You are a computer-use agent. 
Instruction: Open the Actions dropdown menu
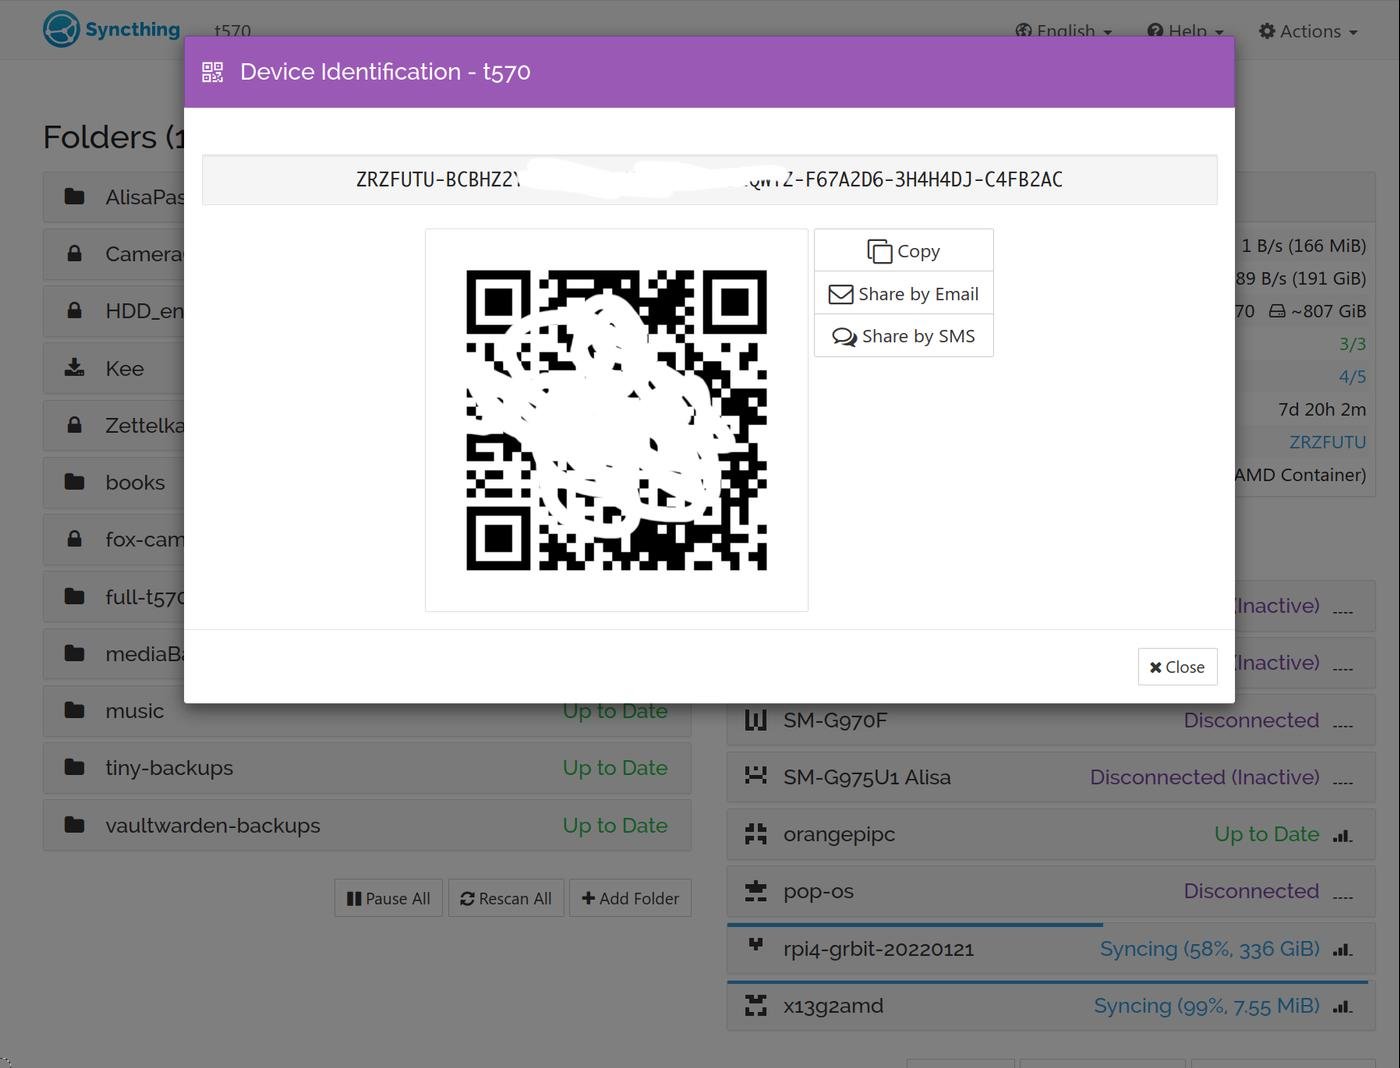(x=1308, y=31)
